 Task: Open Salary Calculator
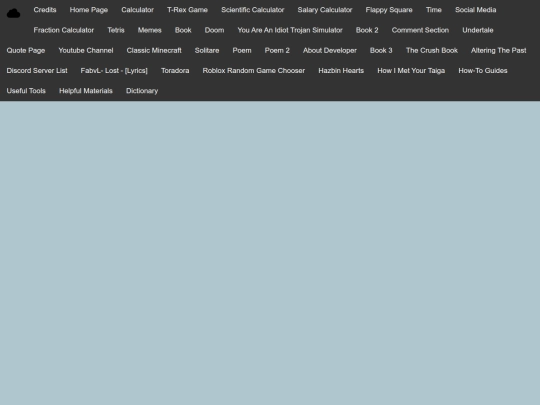[x=325, y=10]
